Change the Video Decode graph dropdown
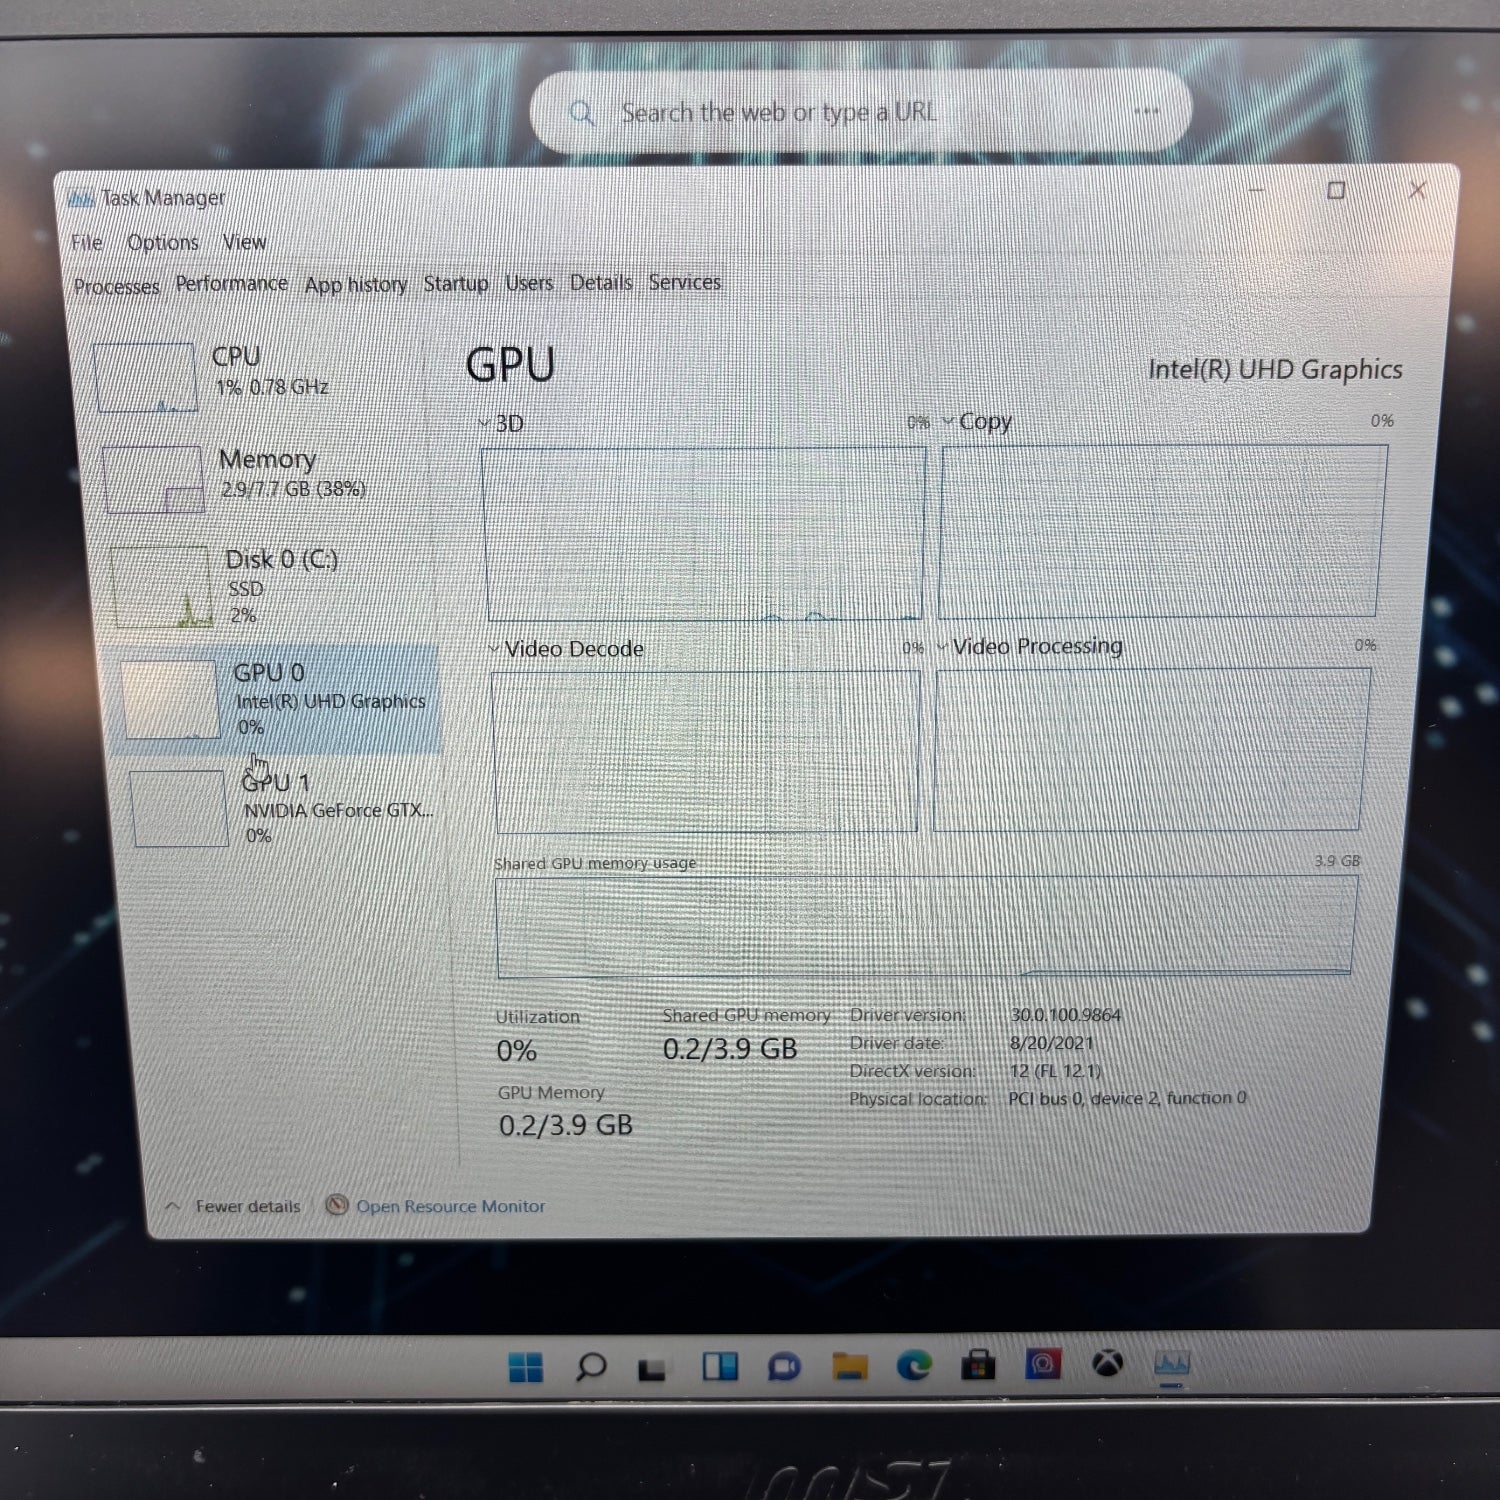 pos(494,649)
